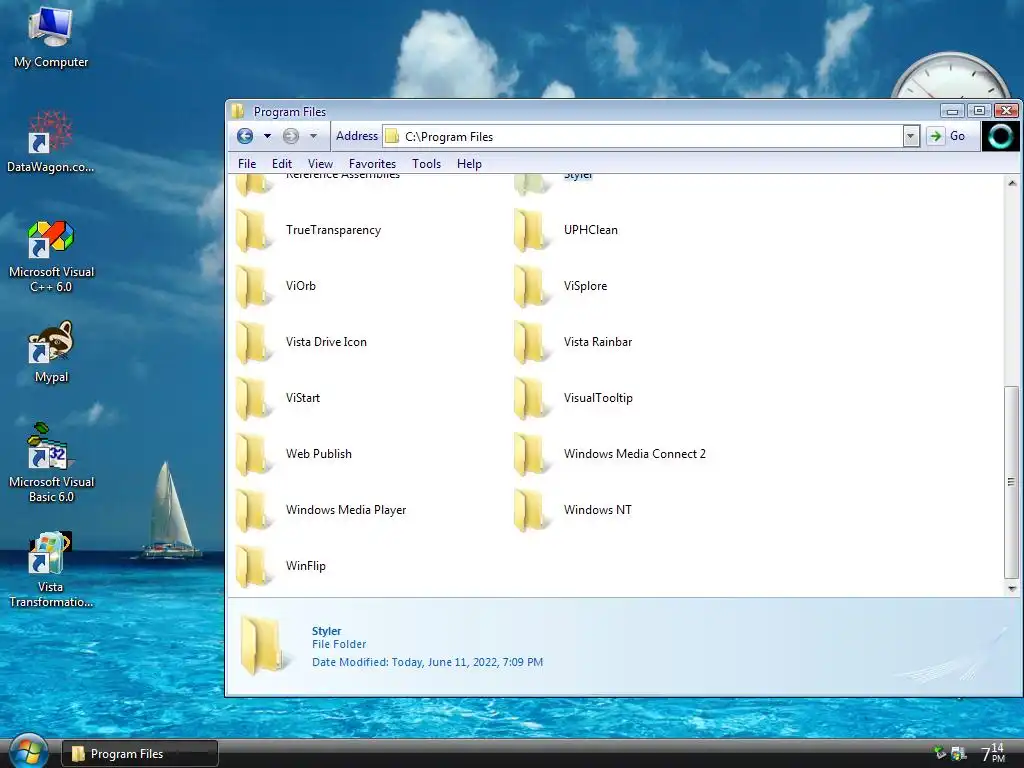Select the Vista Rainbar folder icon
This screenshot has height=768, width=1024.
[x=531, y=342]
